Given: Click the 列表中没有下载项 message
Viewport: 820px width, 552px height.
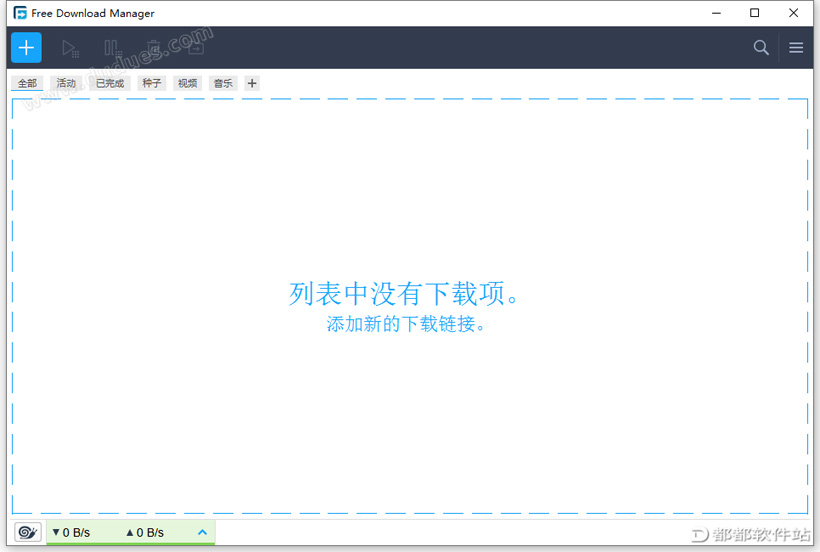Looking at the screenshot, I should [x=403, y=293].
